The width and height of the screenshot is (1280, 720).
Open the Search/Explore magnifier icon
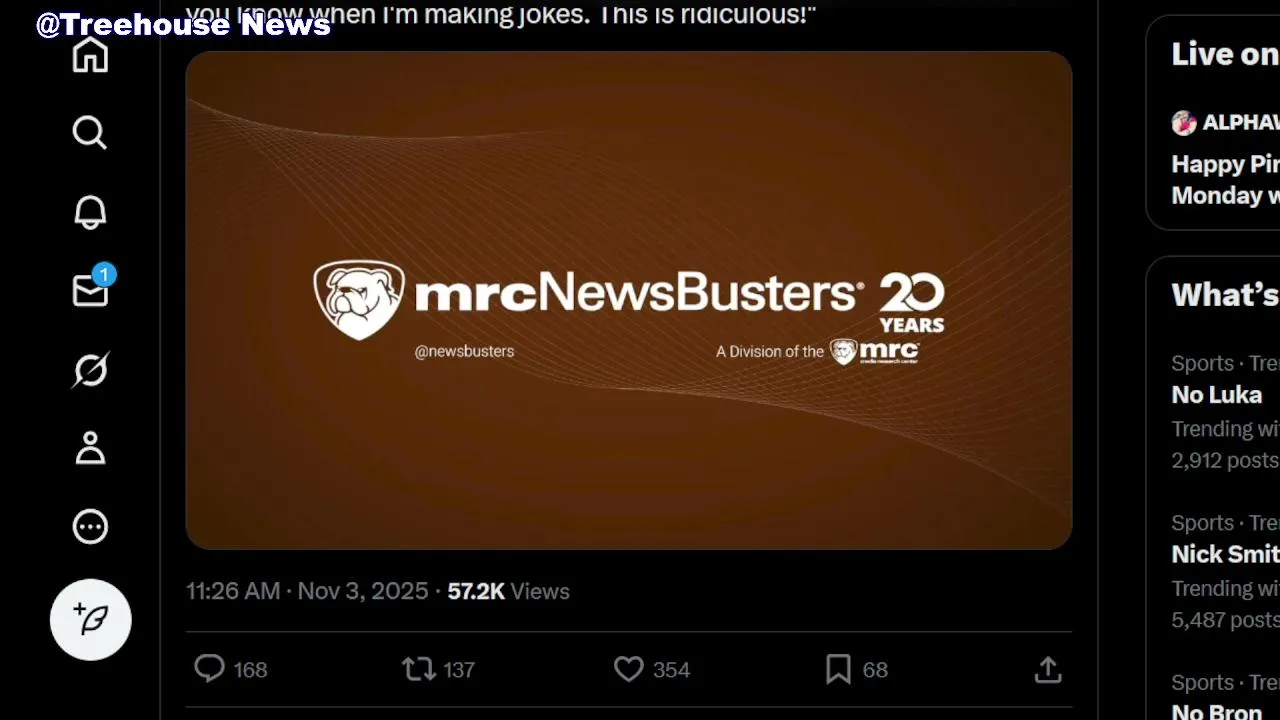90,132
